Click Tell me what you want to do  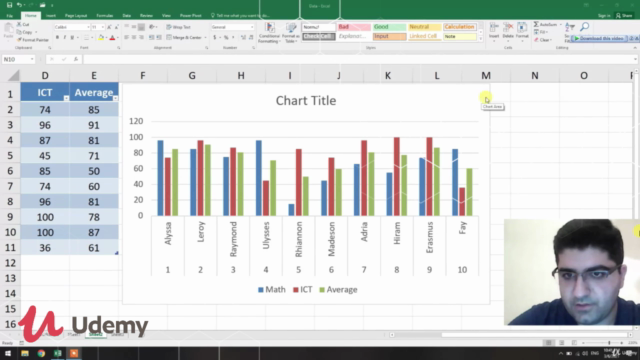240,16
